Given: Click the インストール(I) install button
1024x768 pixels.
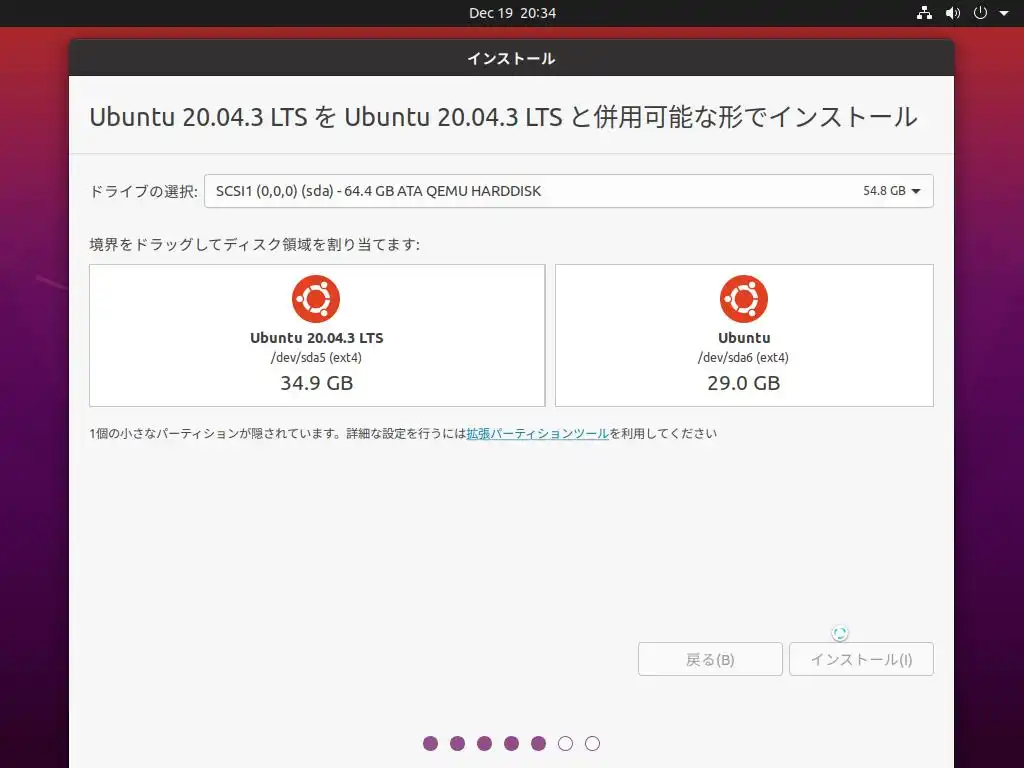Looking at the screenshot, I should point(861,659).
